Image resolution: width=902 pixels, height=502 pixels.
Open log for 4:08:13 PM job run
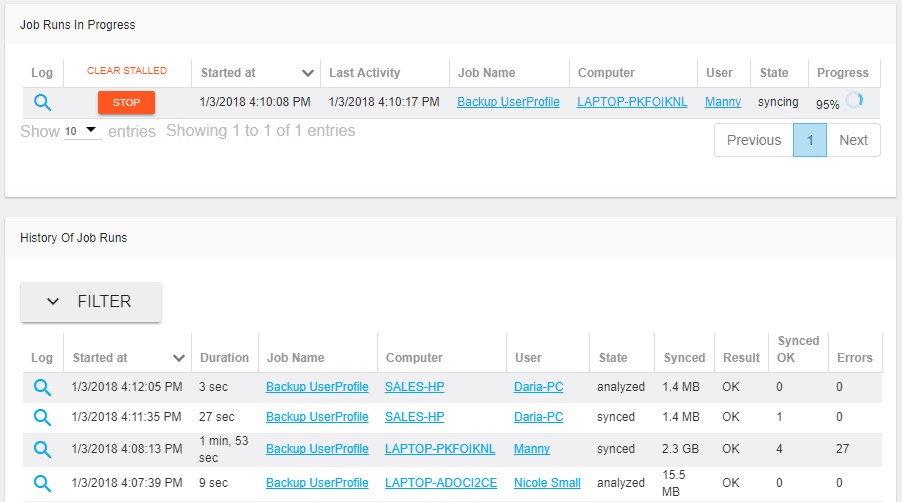(42, 449)
